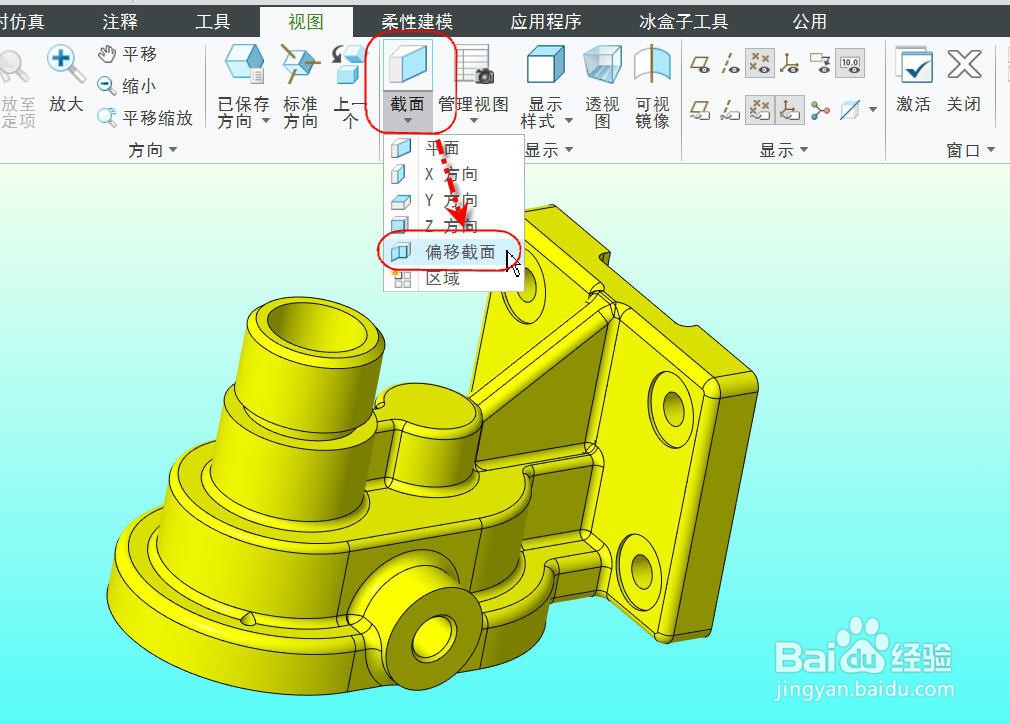Select 区域 zone menu entry
This screenshot has width=1010, height=724.
453,279
